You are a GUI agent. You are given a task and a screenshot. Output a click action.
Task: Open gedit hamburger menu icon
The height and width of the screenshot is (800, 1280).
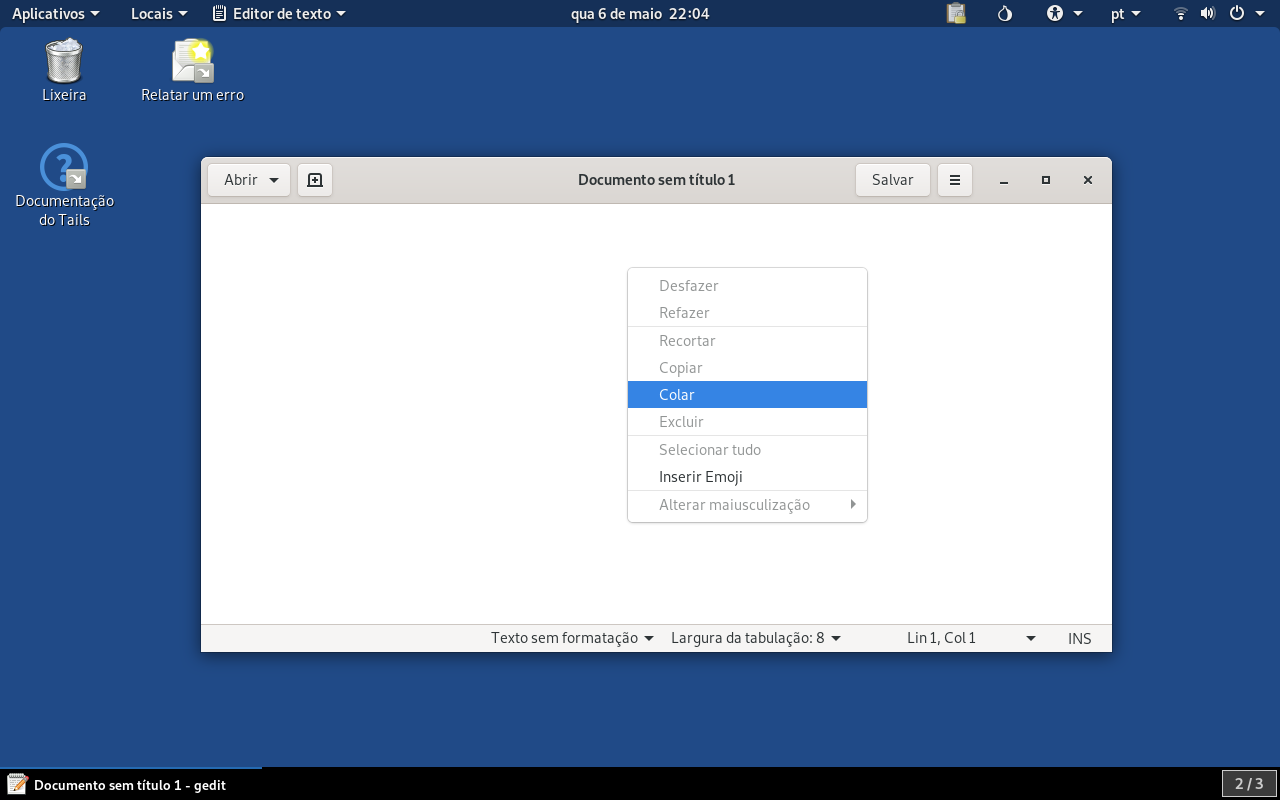955,180
